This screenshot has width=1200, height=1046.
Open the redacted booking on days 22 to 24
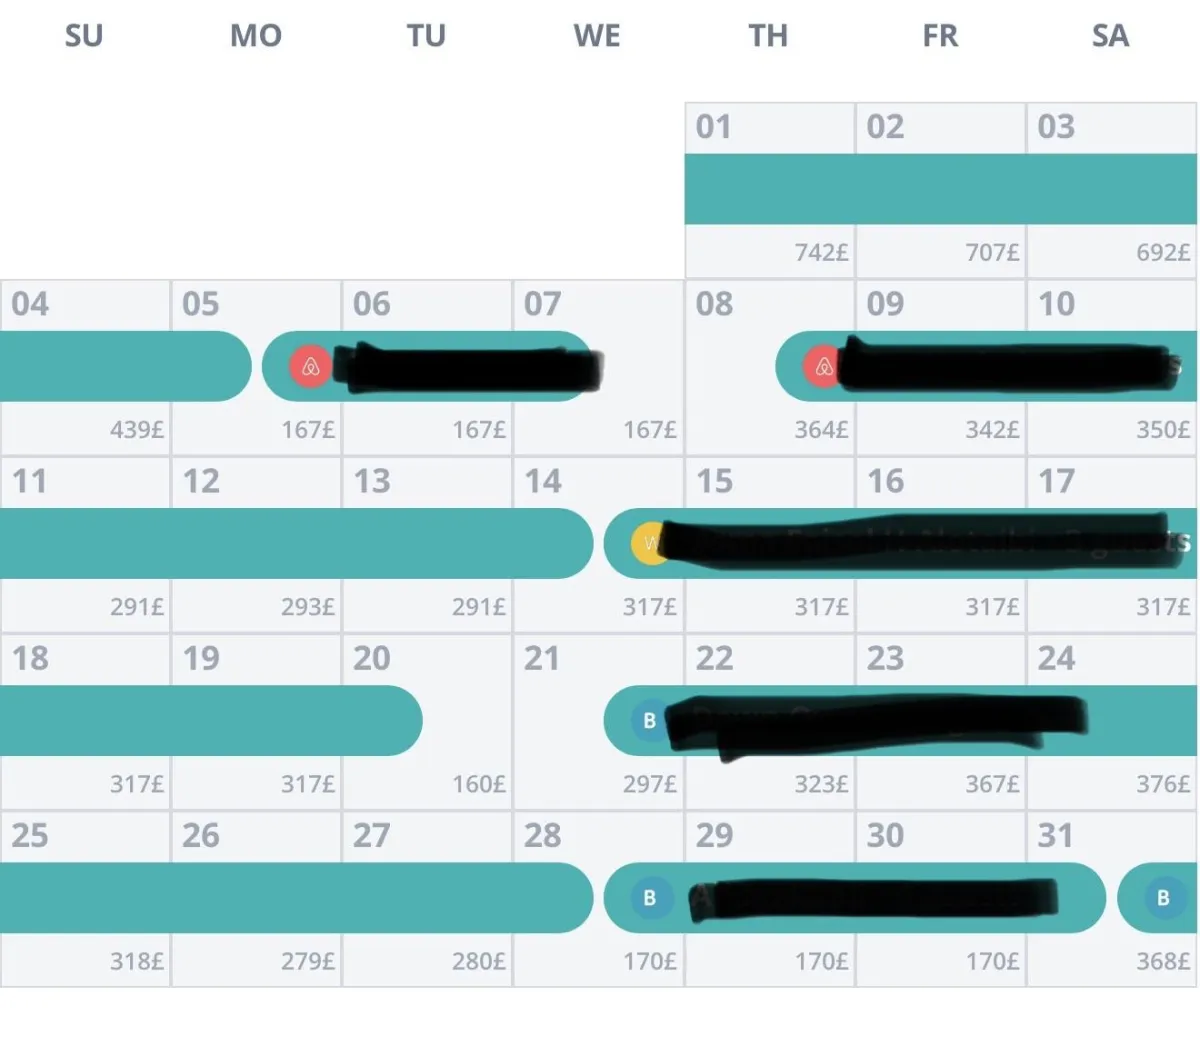(855, 721)
